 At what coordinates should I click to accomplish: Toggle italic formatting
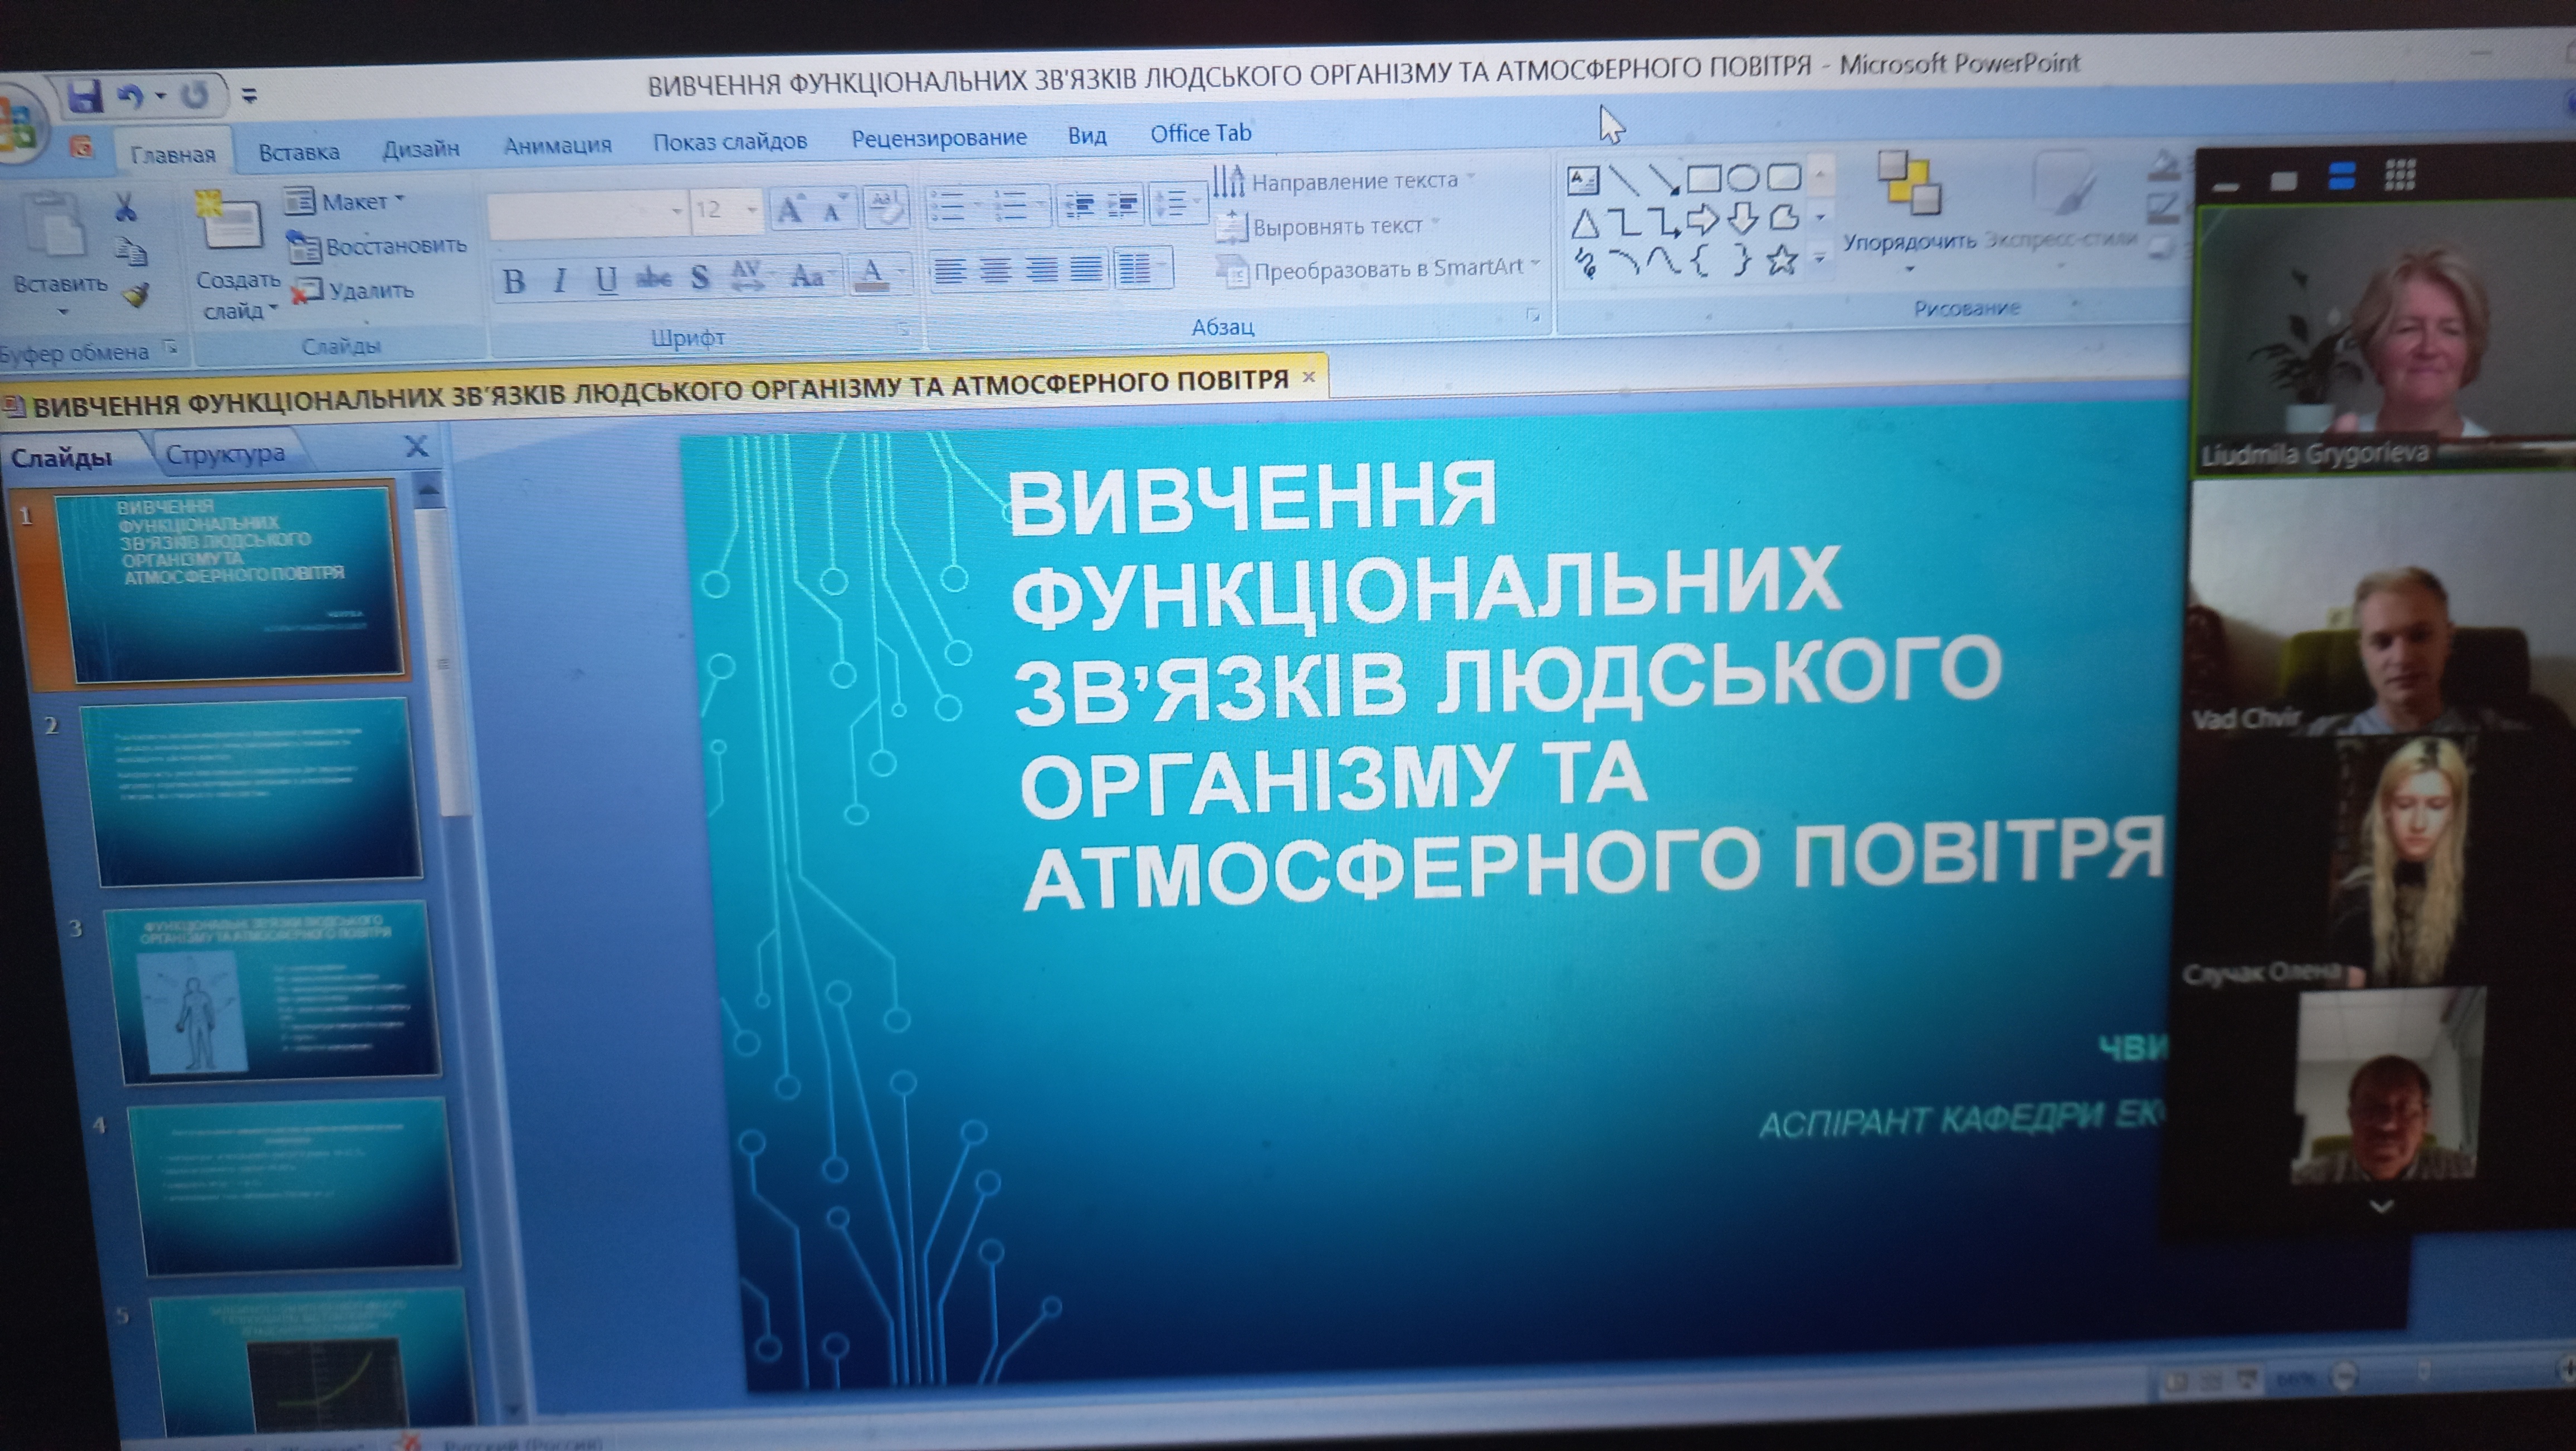coord(561,280)
